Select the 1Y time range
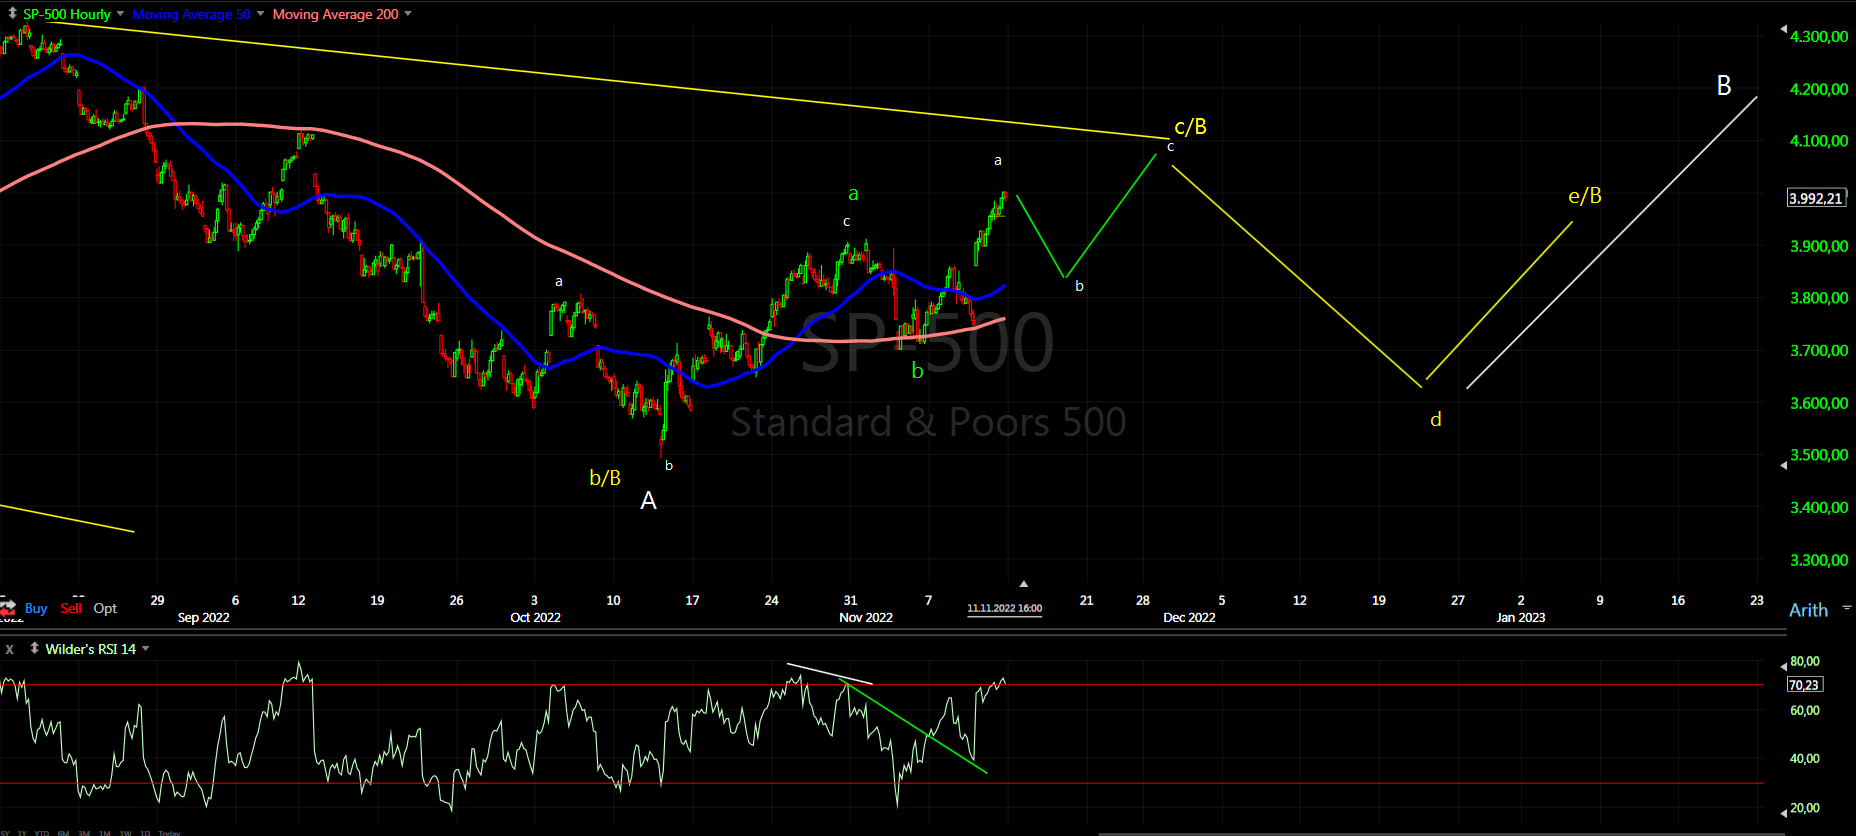 click(22, 832)
